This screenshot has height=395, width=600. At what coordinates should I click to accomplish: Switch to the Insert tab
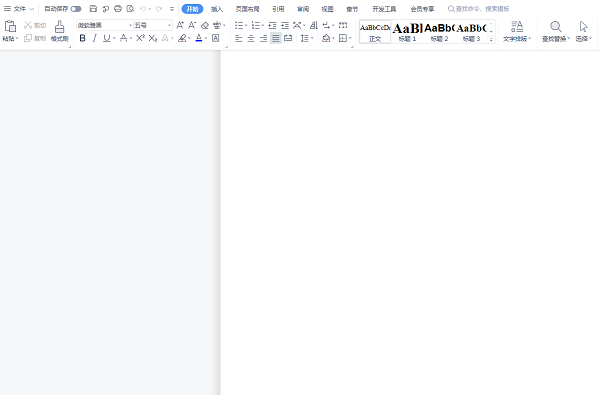[217, 9]
